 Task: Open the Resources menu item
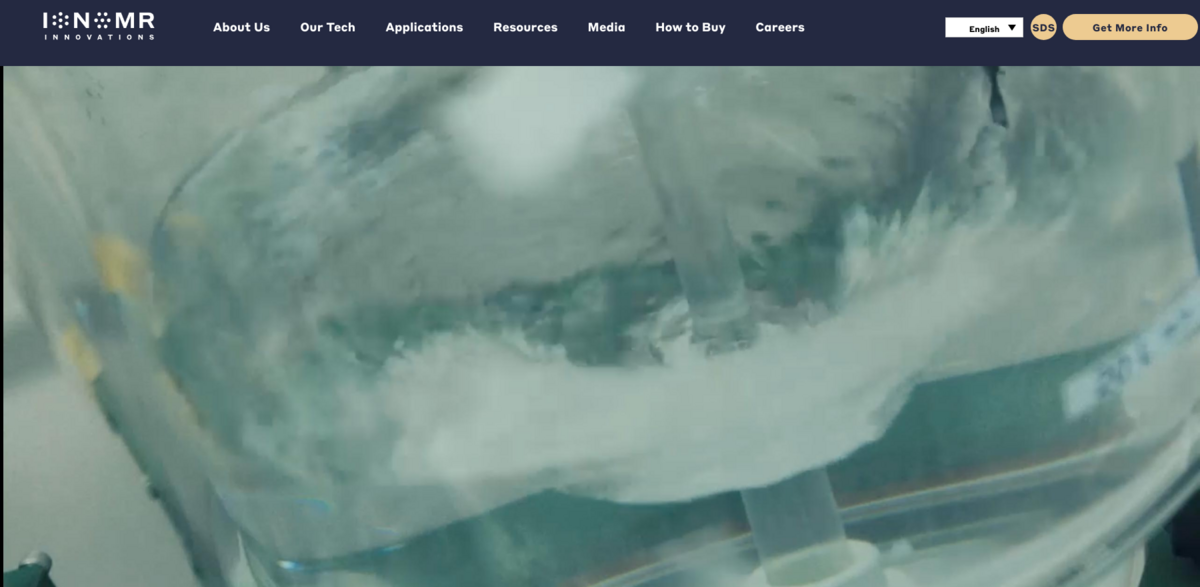(525, 27)
